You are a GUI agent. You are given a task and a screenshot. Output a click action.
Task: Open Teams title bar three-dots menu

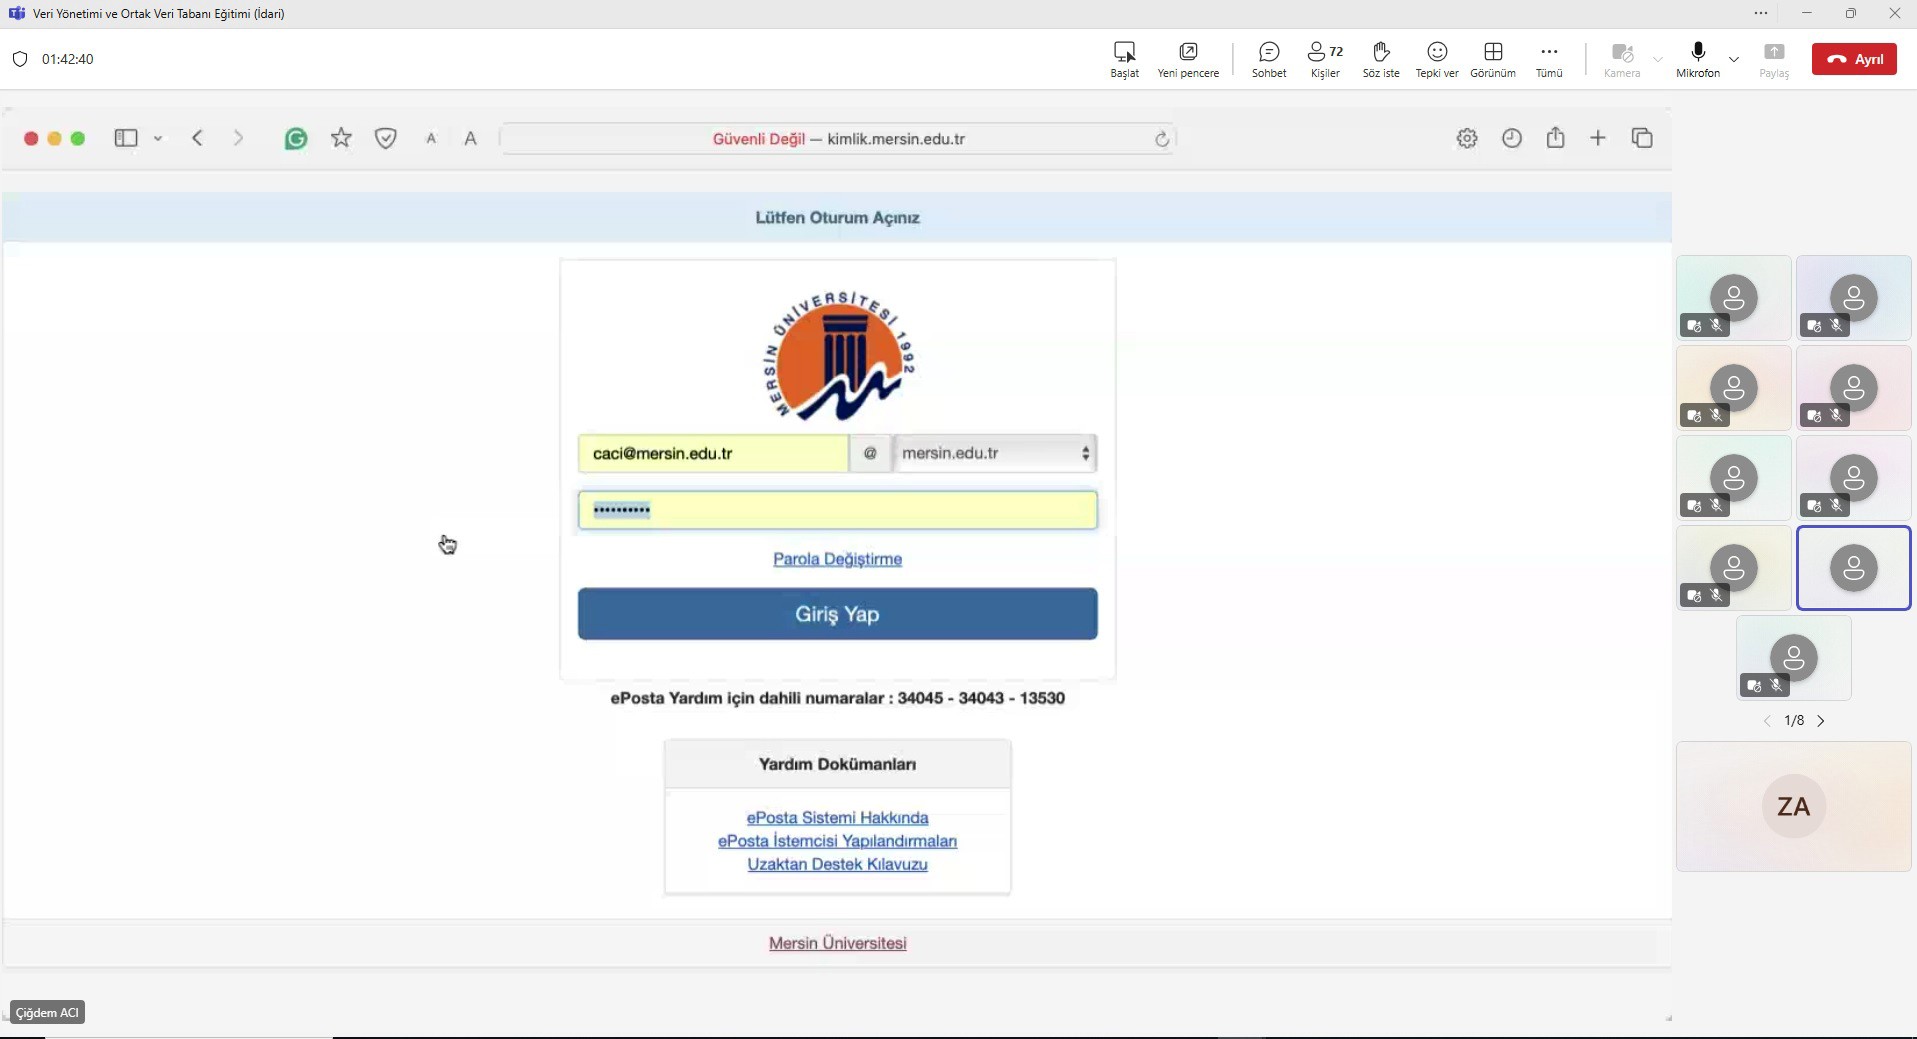click(x=1761, y=14)
